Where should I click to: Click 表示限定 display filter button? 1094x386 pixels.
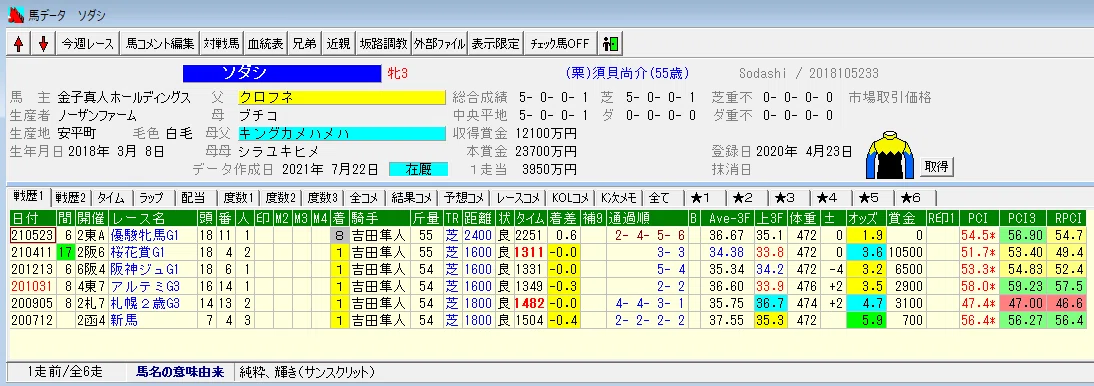point(495,44)
